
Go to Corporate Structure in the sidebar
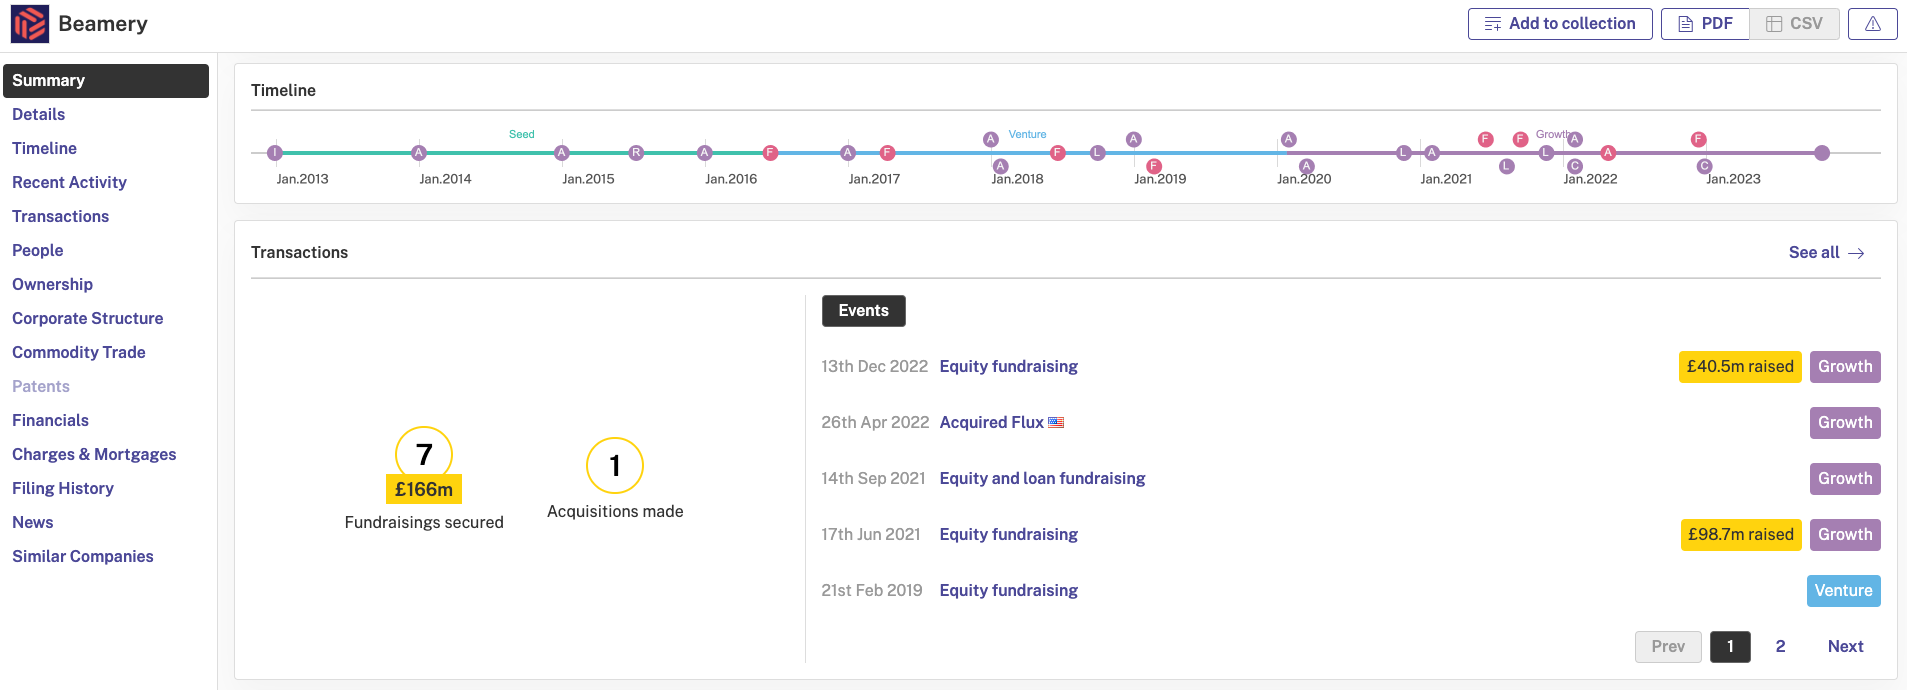click(87, 319)
